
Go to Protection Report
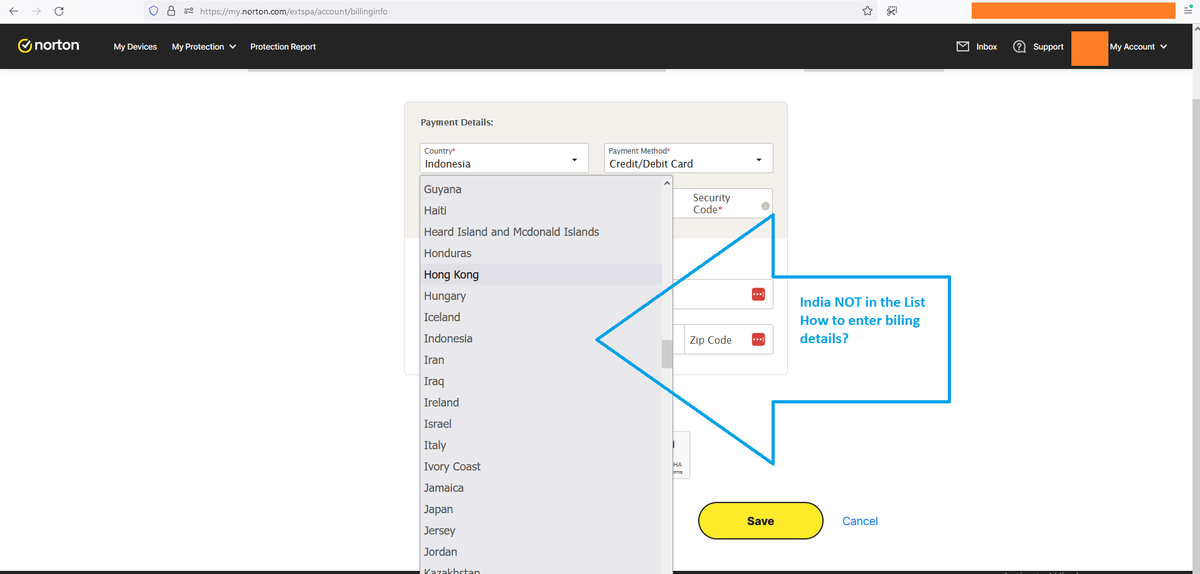283,47
